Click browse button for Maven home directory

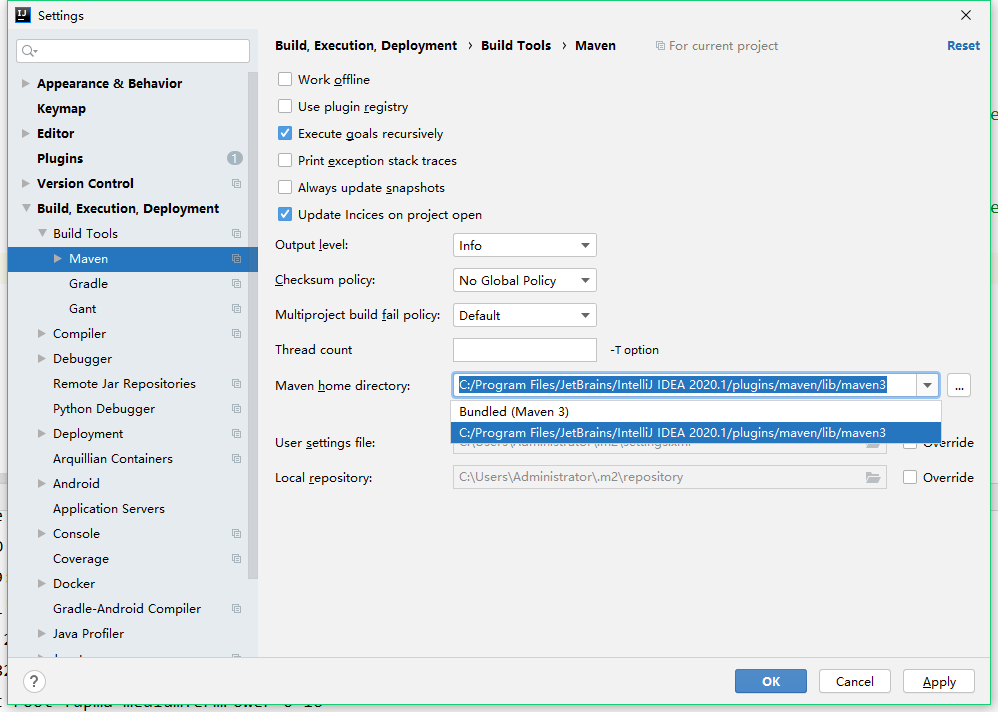click(959, 386)
